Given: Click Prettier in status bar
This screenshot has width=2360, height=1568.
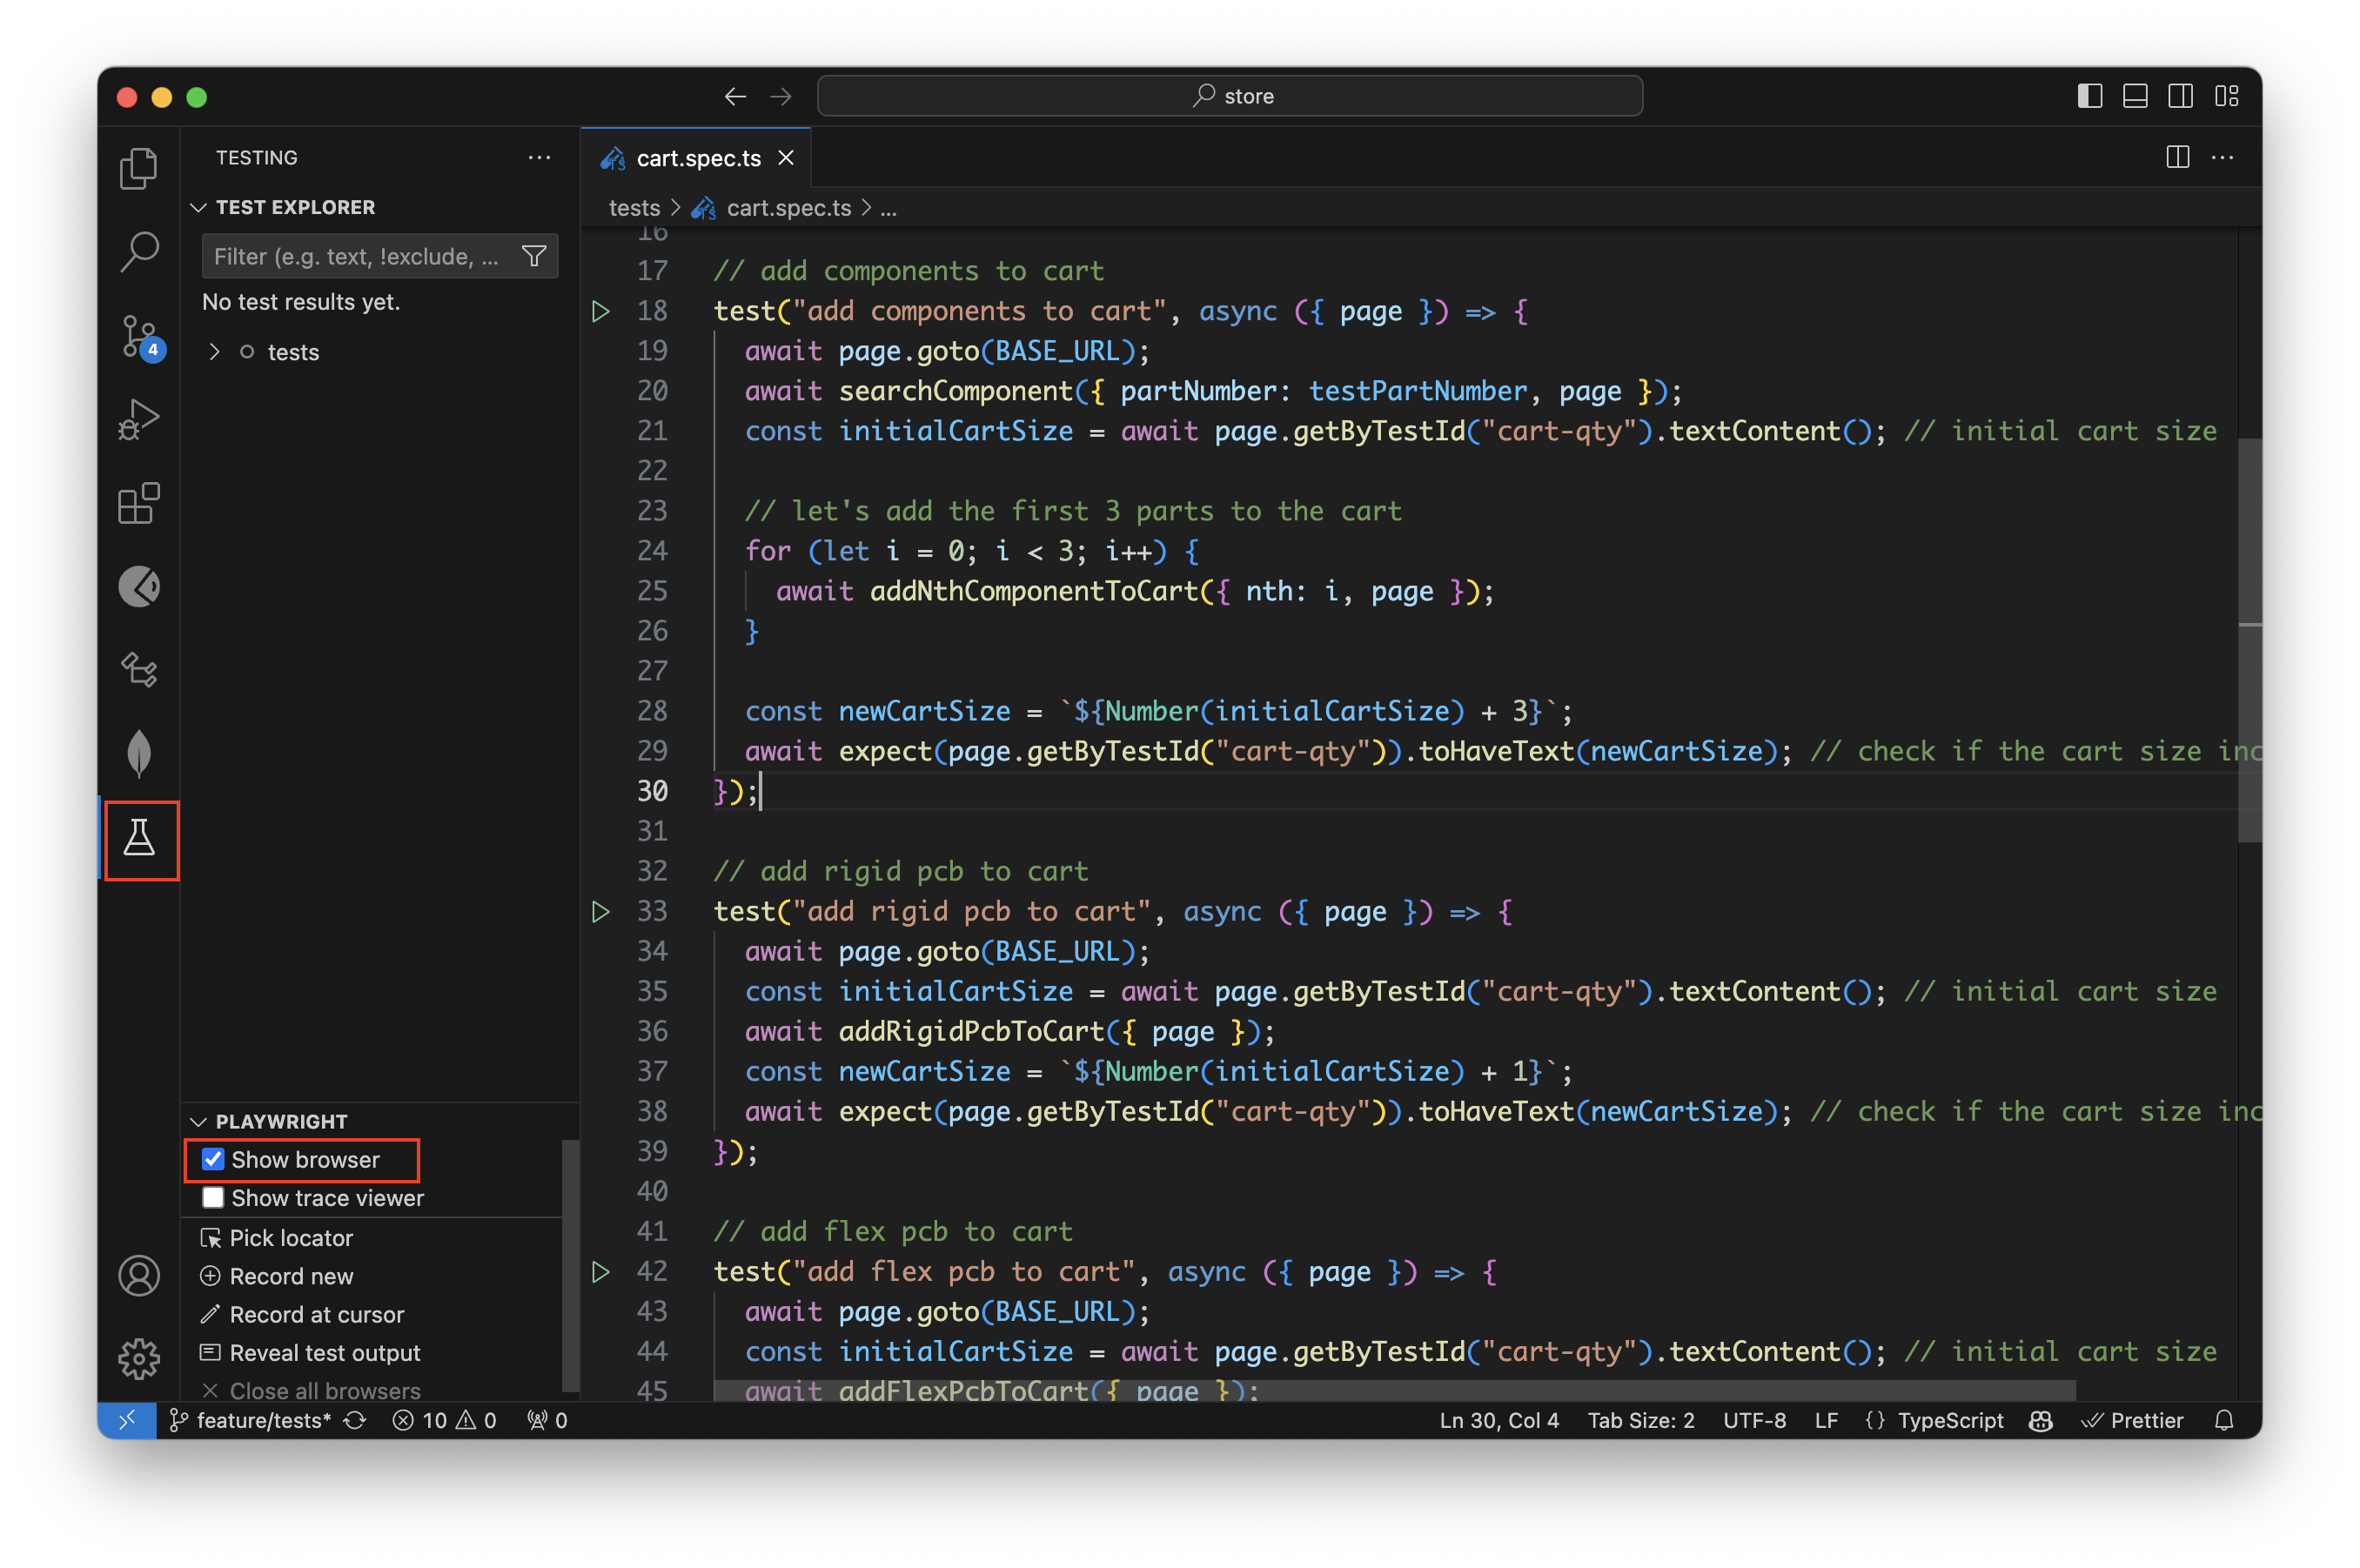Looking at the screenshot, I should click(x=2132, y=1420).
